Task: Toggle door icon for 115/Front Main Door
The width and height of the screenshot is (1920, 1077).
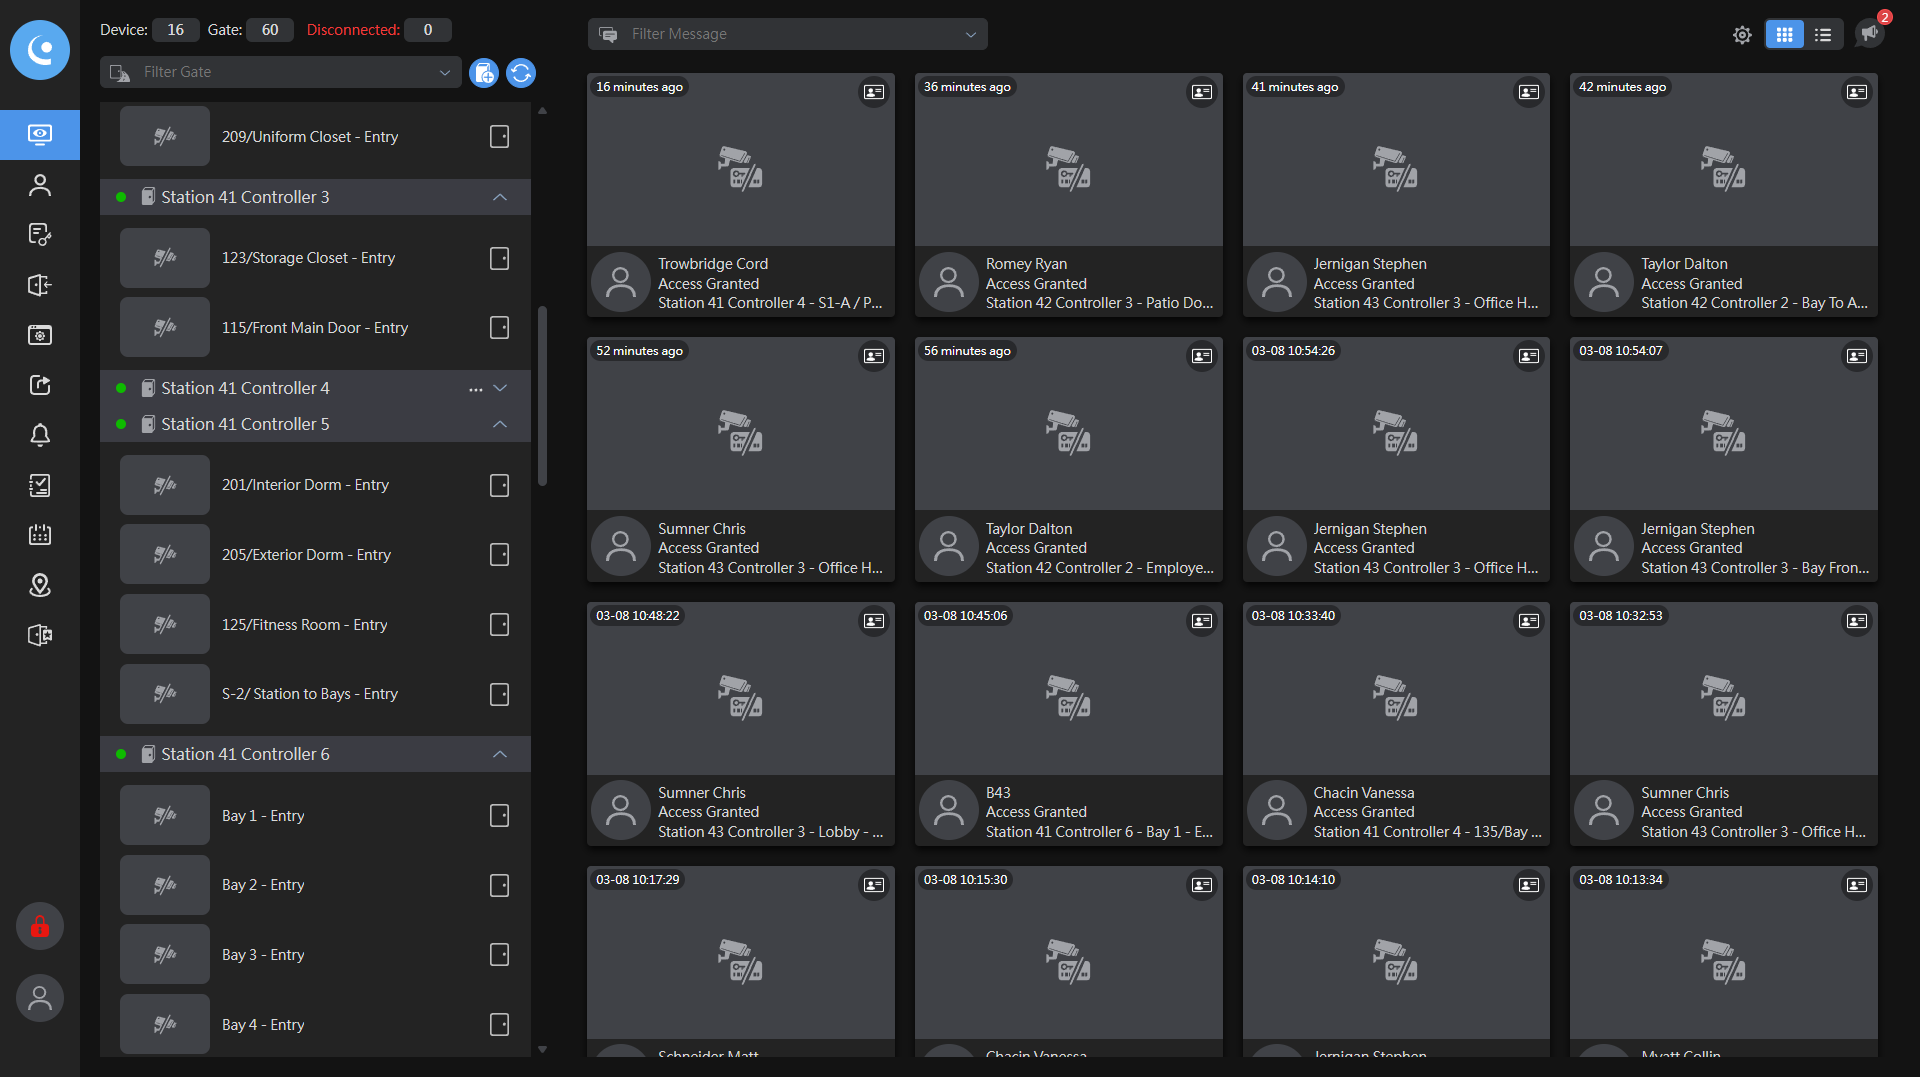Action: click(499, 328)
